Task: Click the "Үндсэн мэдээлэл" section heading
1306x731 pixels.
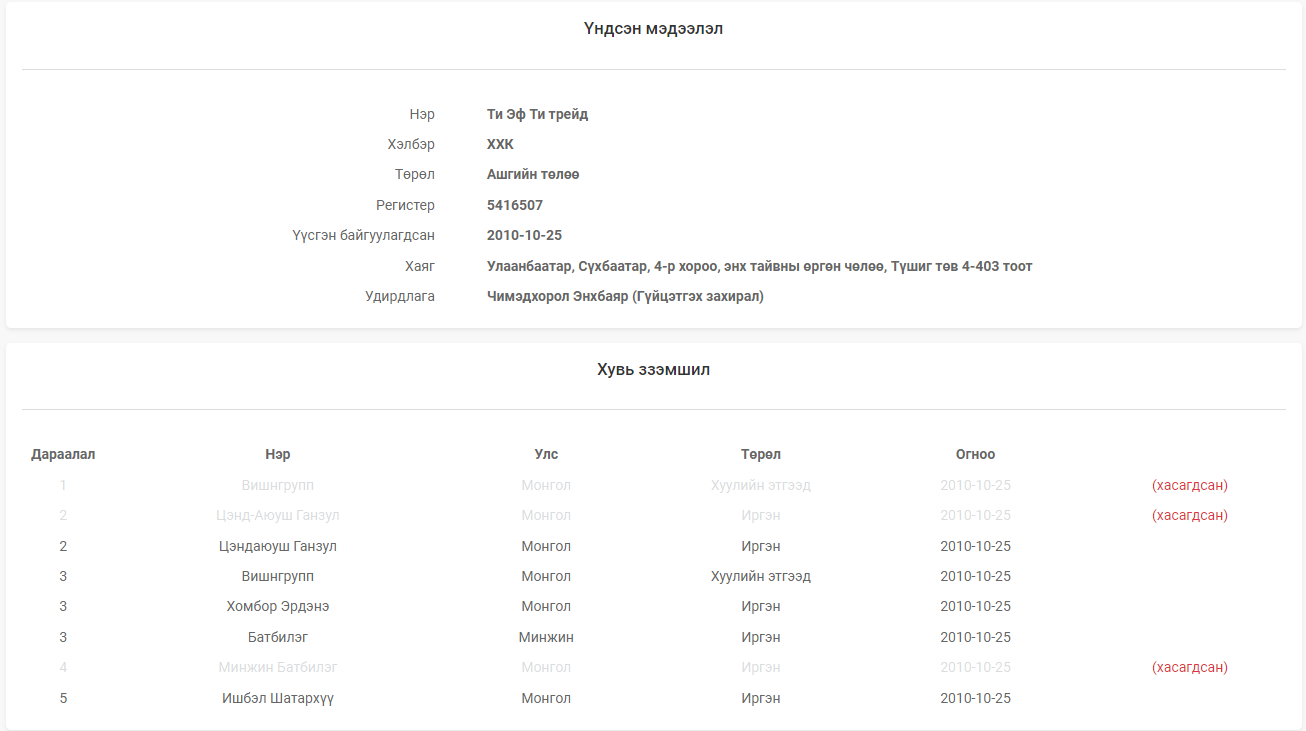Action: tap(653, 29)
